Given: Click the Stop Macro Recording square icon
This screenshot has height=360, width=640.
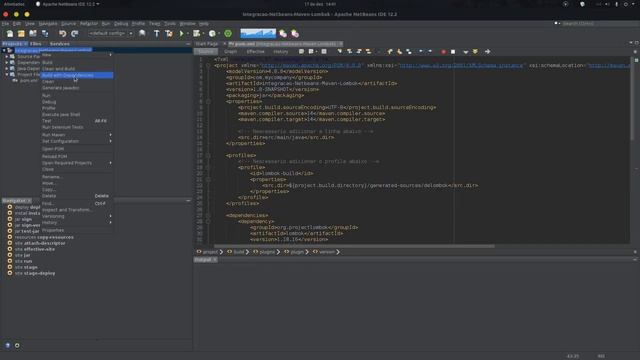Looking at the screenshot, I should point(453,52).
